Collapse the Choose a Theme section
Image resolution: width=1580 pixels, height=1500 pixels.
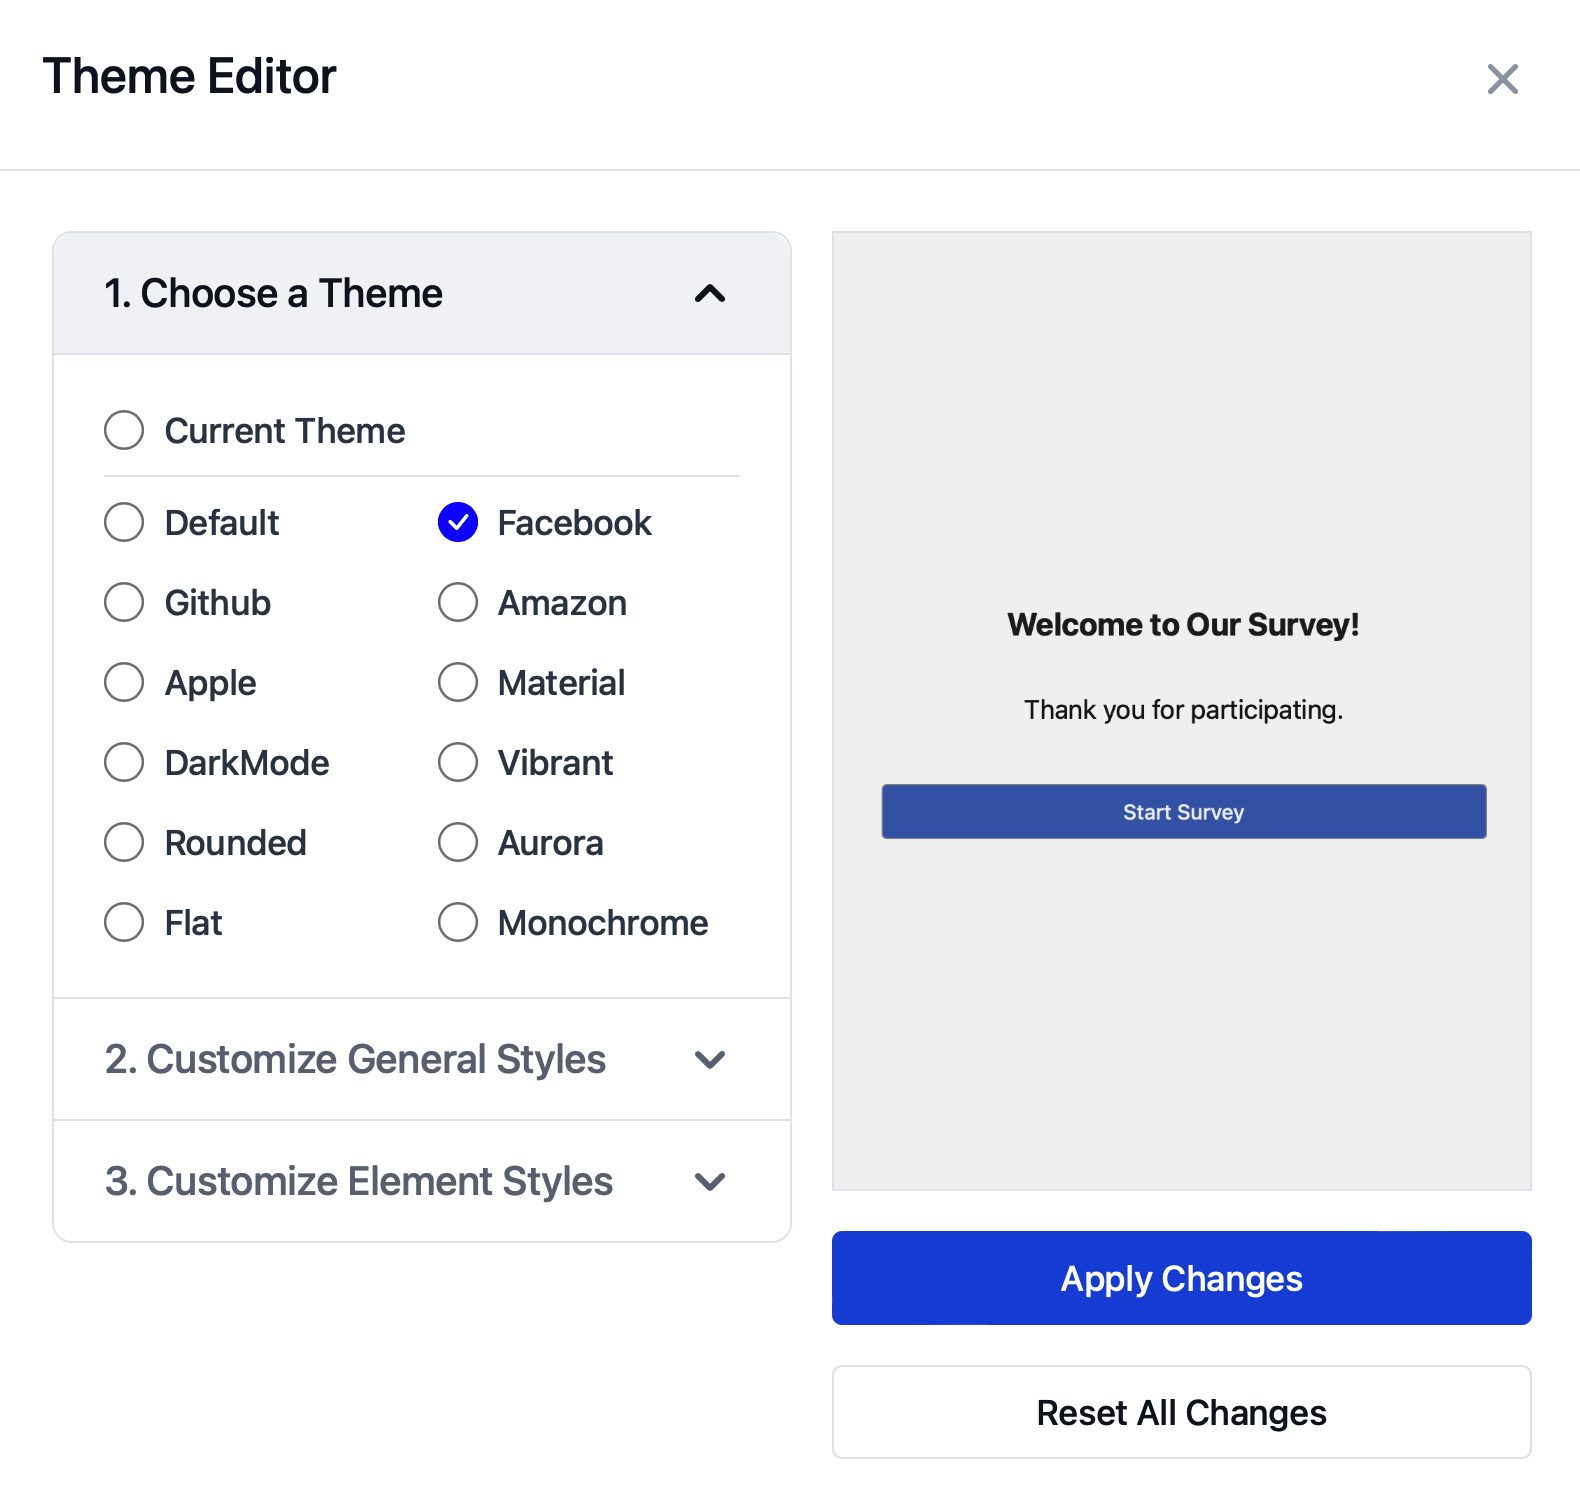pos(709,294)
